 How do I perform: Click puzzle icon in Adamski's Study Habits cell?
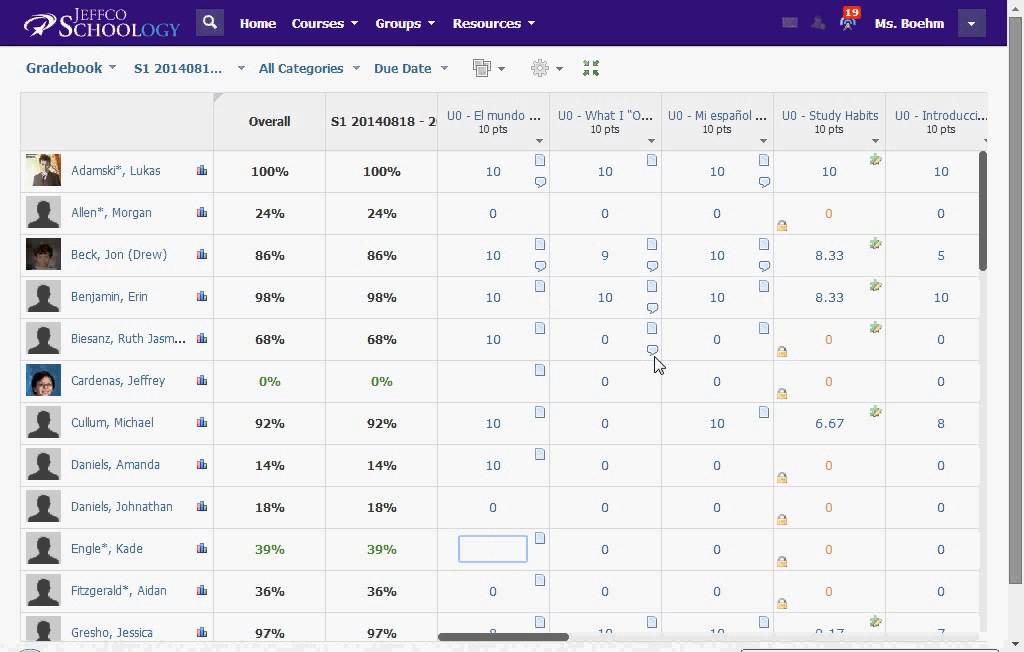point(876,159)
